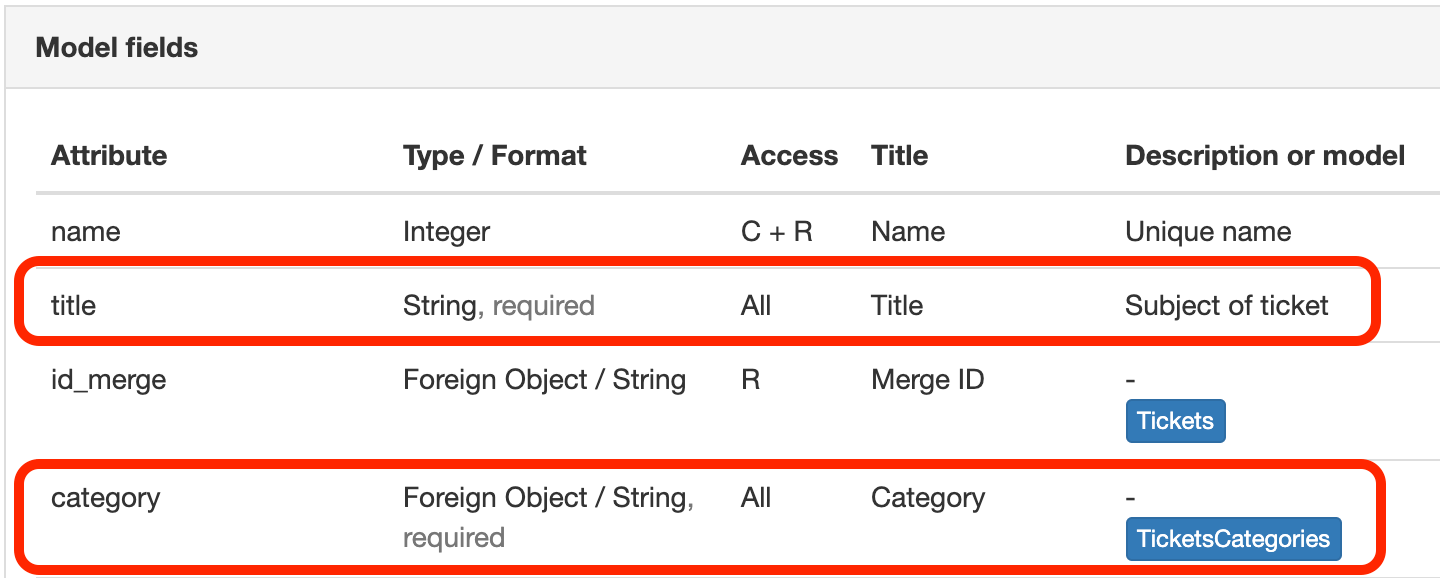Click the Type / Format column header

point(494,156)
